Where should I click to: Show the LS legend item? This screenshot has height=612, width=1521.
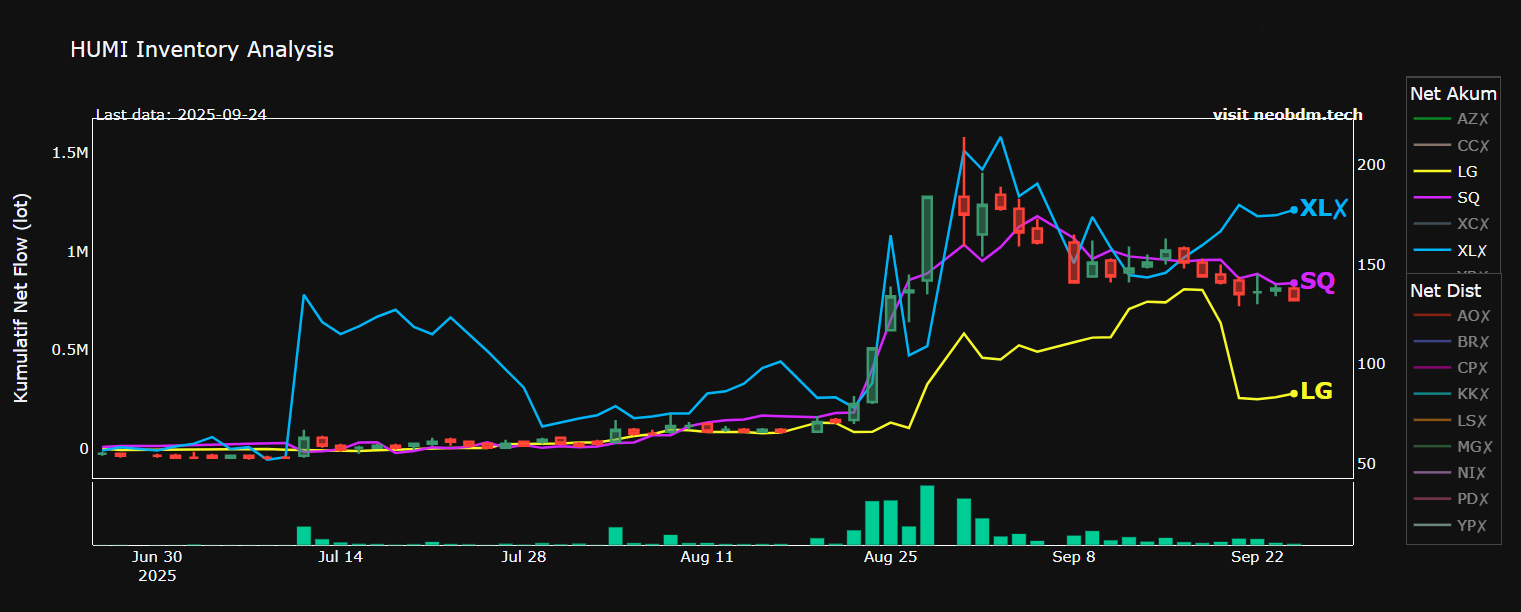pyautogui.click(x=1472, y=421)
